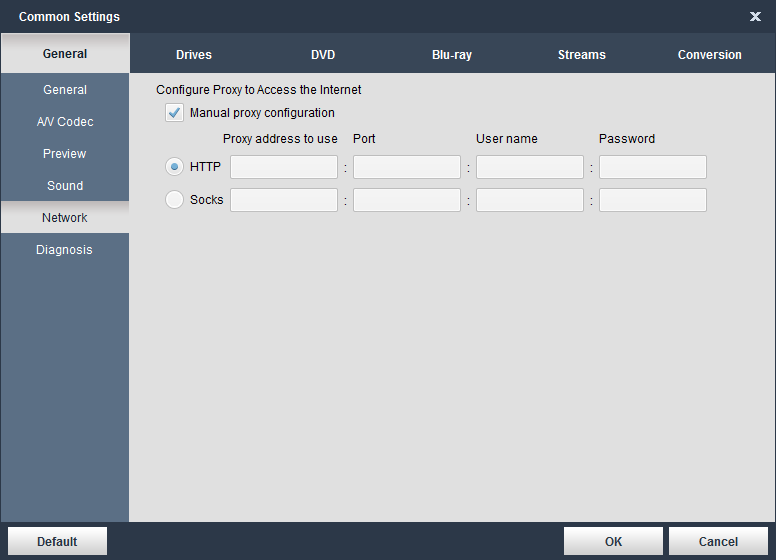
Task: Uncheck Manual proxy configuration checkbox
Action: click(175, 113)
